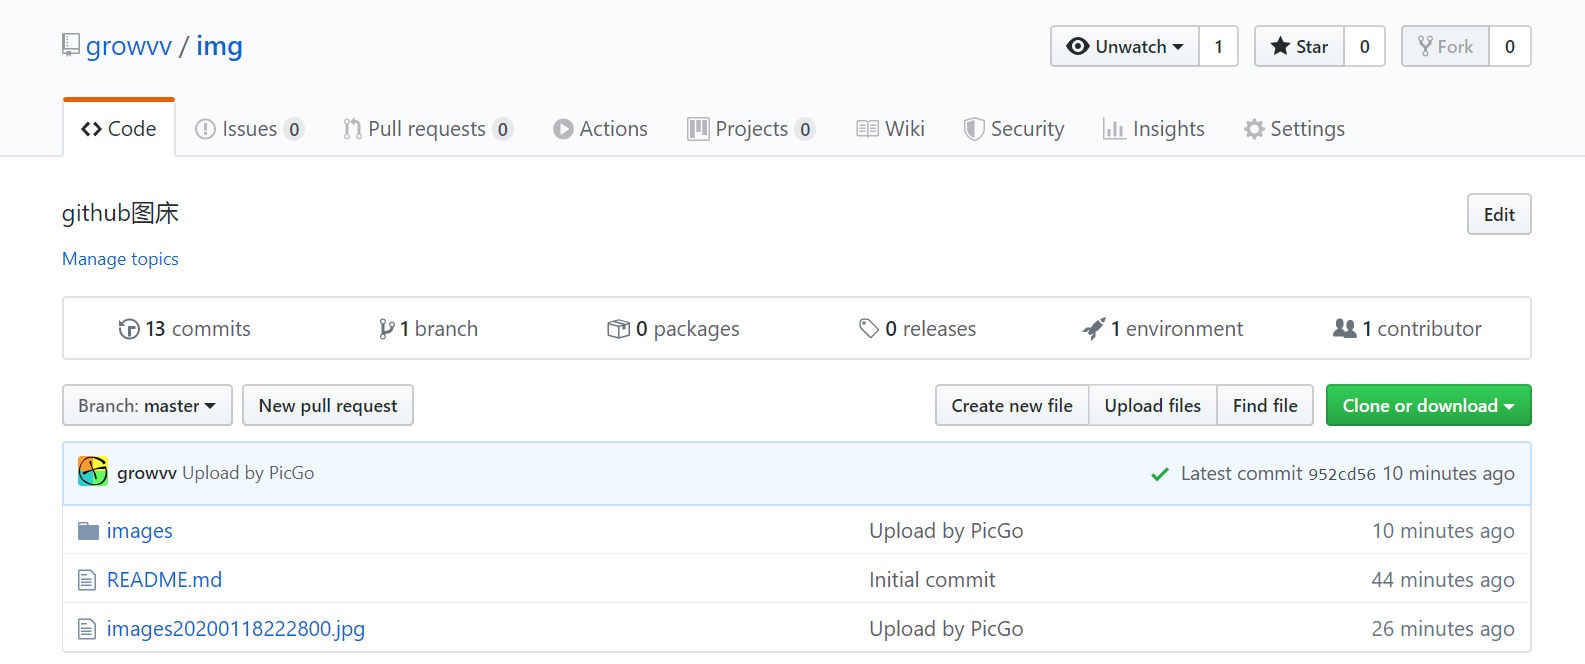Show the 1 contributor list
The width and height of the screenshot is (1585, 664).
tap(1407, 329)
